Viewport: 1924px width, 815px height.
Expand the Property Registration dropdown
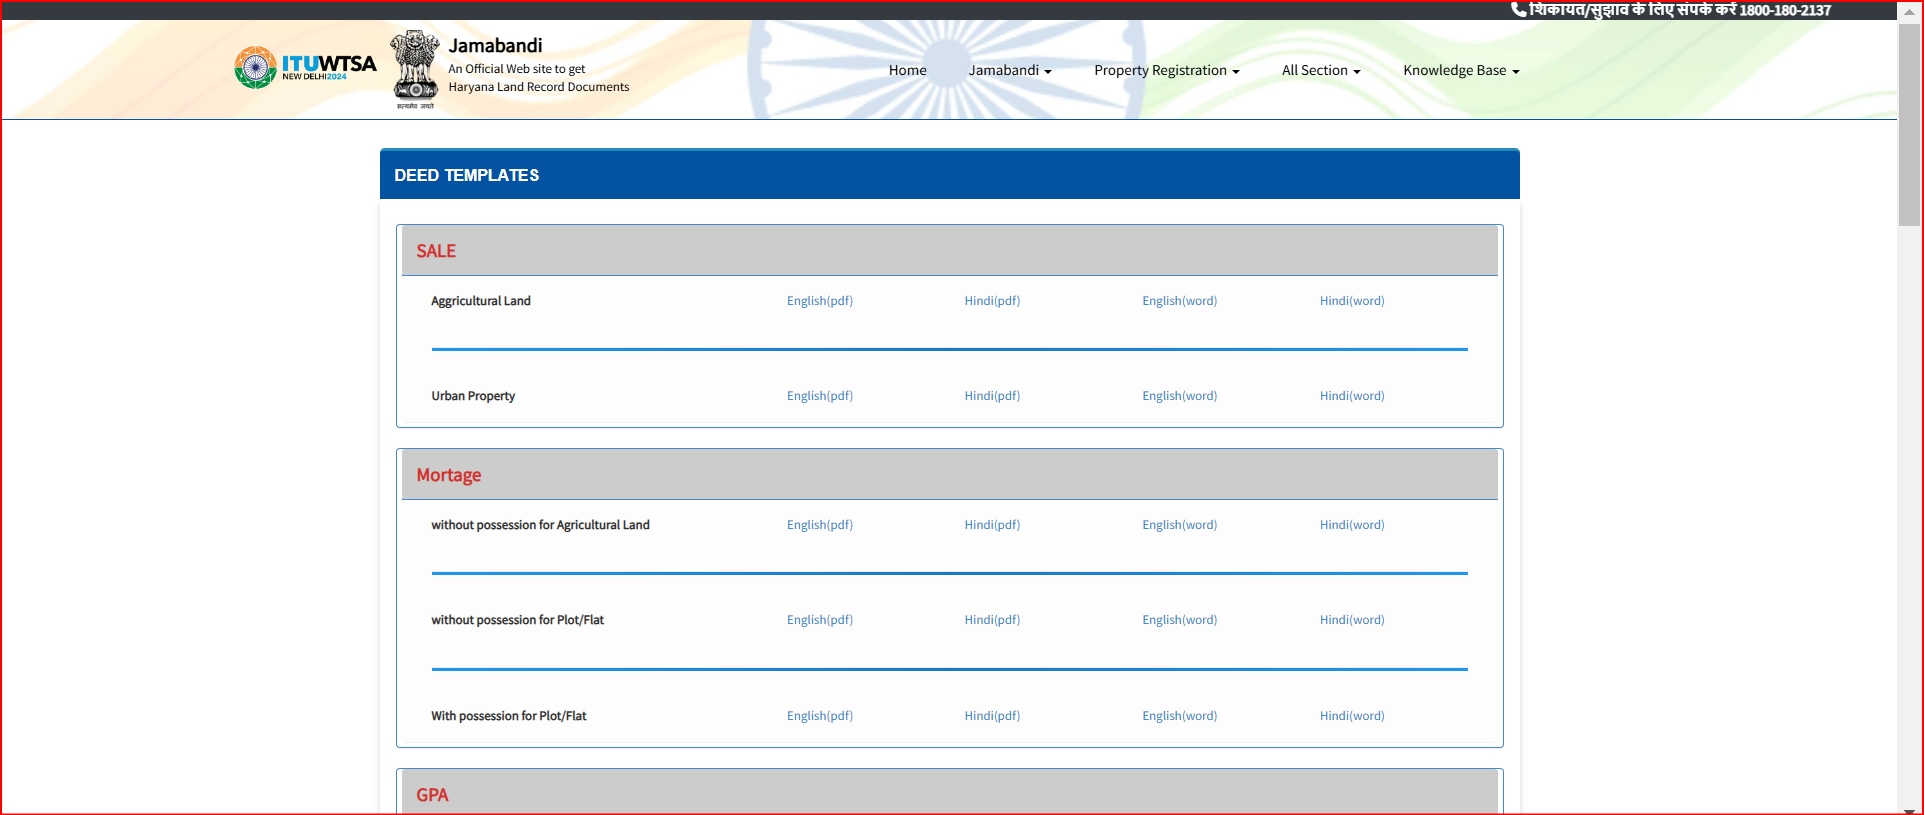coord(1166,70)
